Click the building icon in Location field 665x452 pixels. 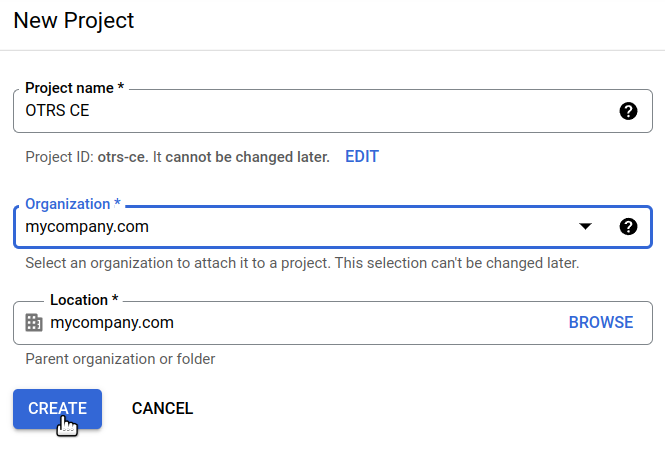pyautogui.click(x=34, y=323)
